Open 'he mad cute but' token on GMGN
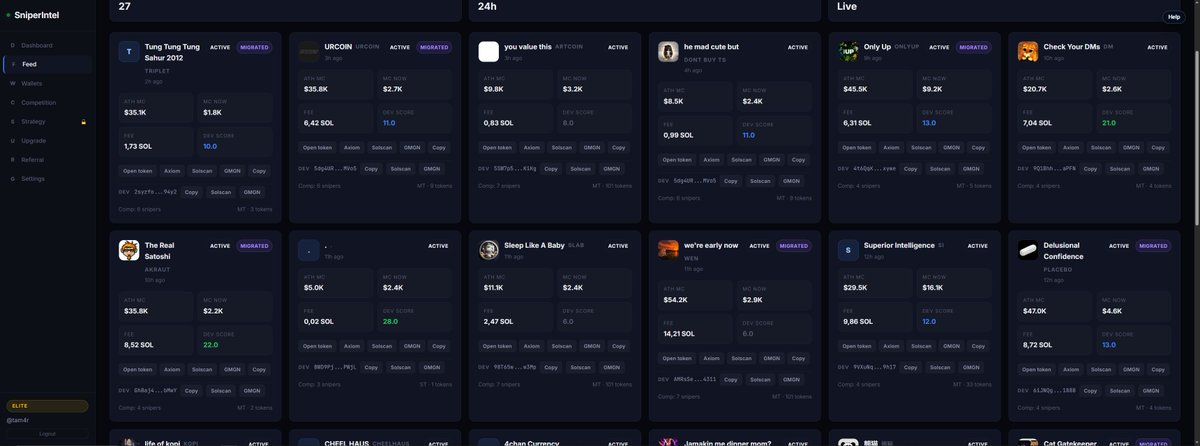 (772, 159)
